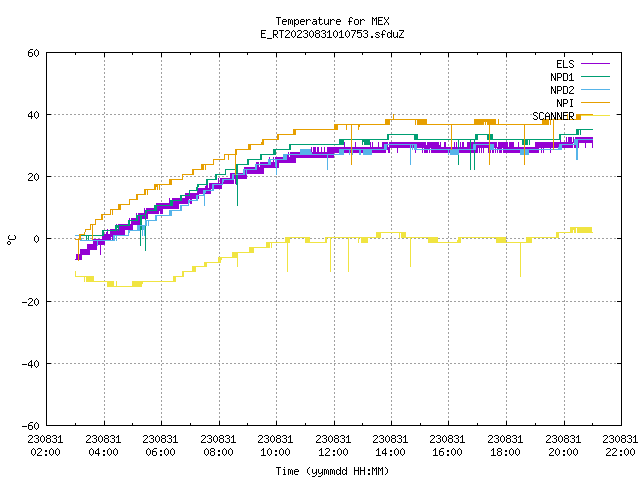Click the x-axis tick label 230831 06:00
Image resolution: width=640 pixels, height=480 pixels.
[160, 446]
